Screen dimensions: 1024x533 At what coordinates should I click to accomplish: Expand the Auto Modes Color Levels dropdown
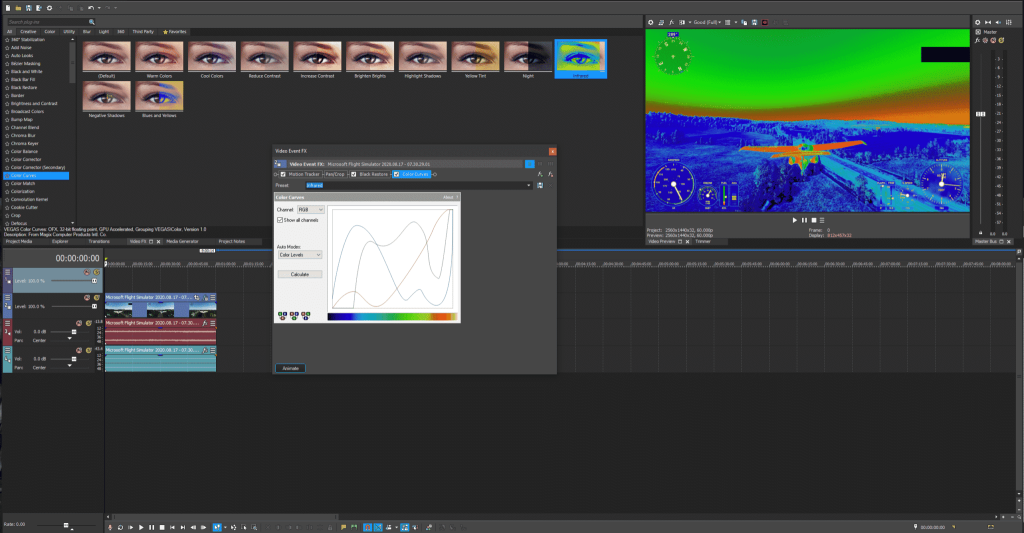click(x=299, y=255)
